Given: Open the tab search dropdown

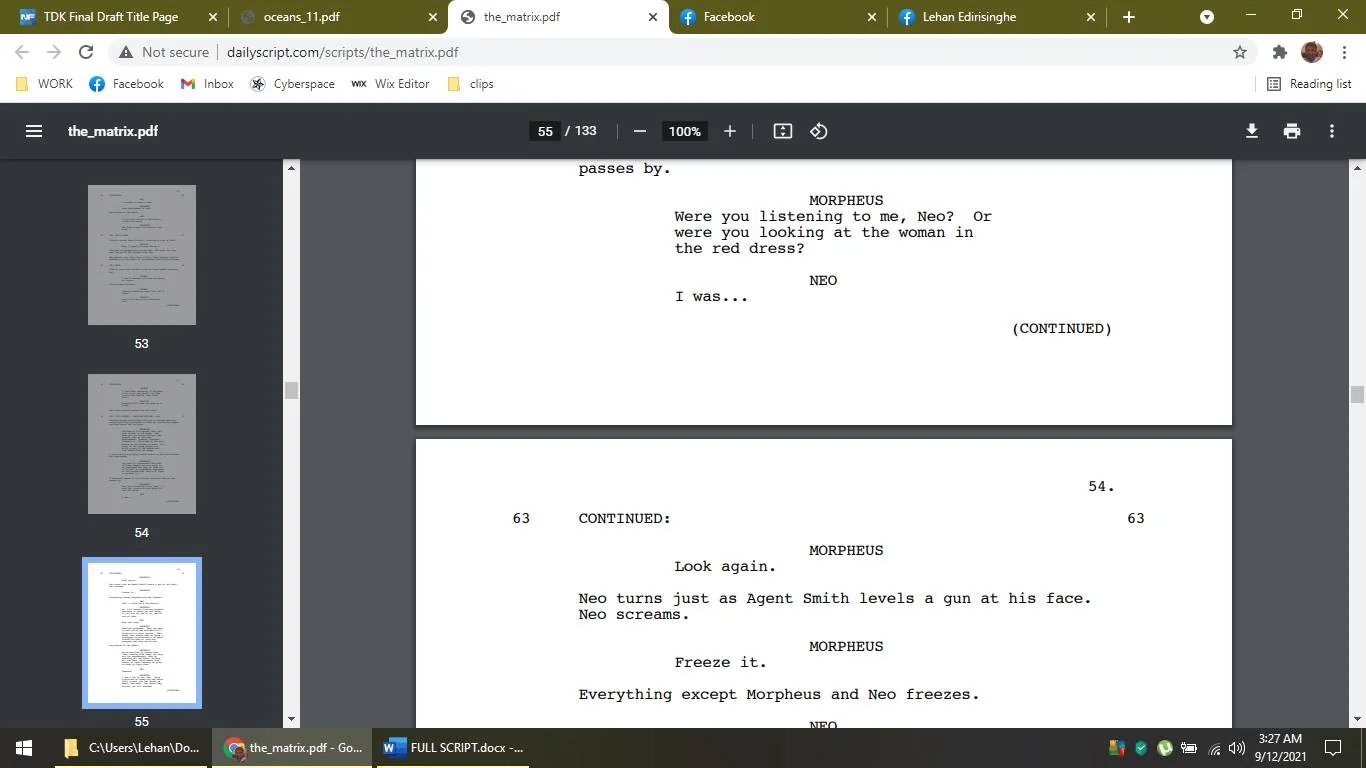Looking at the screenshot, I should click(x=1207, y=17).
